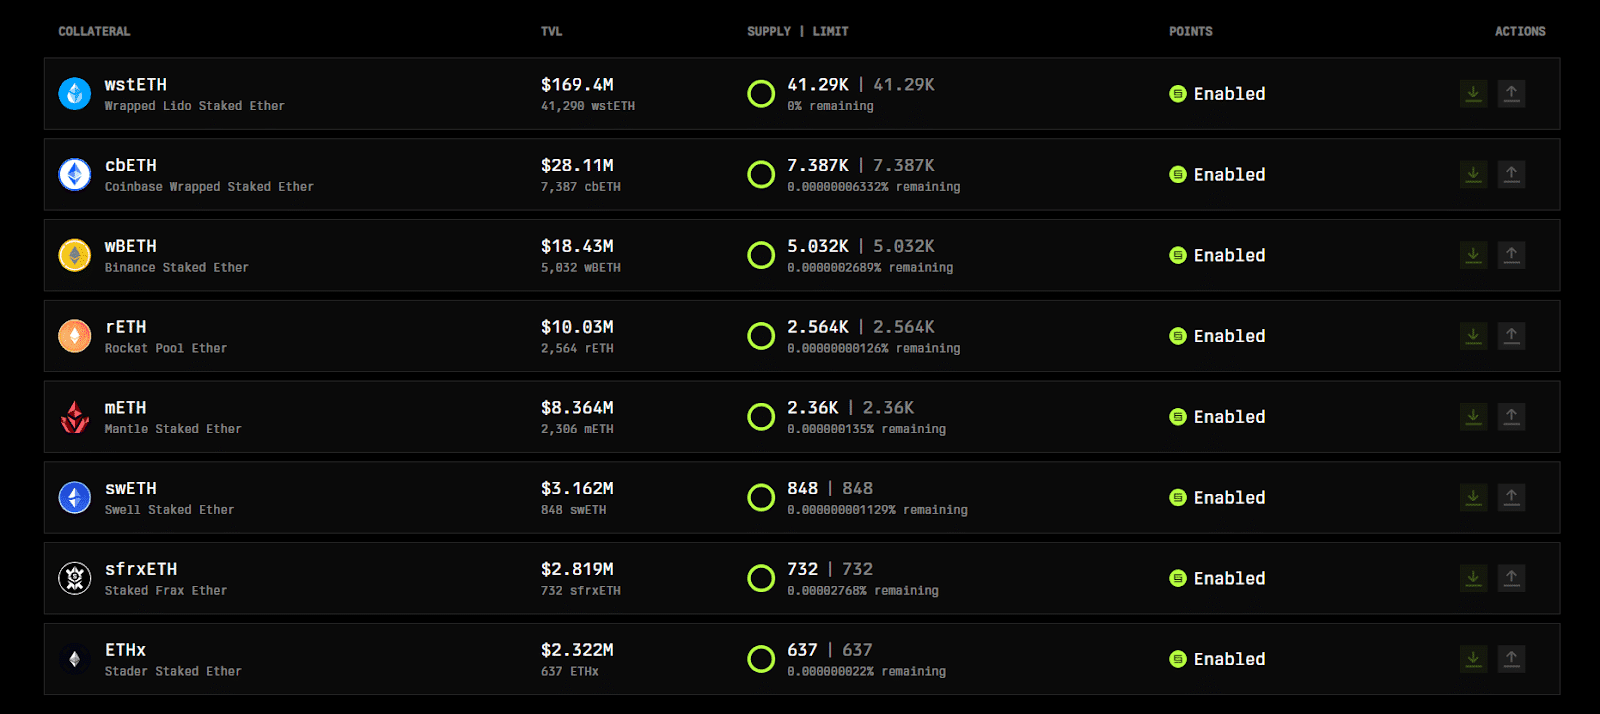Image resolution: width=1600 pixels, height=714 pixels.
Task: Click the red Mantle mETH token logo
Action: pos(75,417)
